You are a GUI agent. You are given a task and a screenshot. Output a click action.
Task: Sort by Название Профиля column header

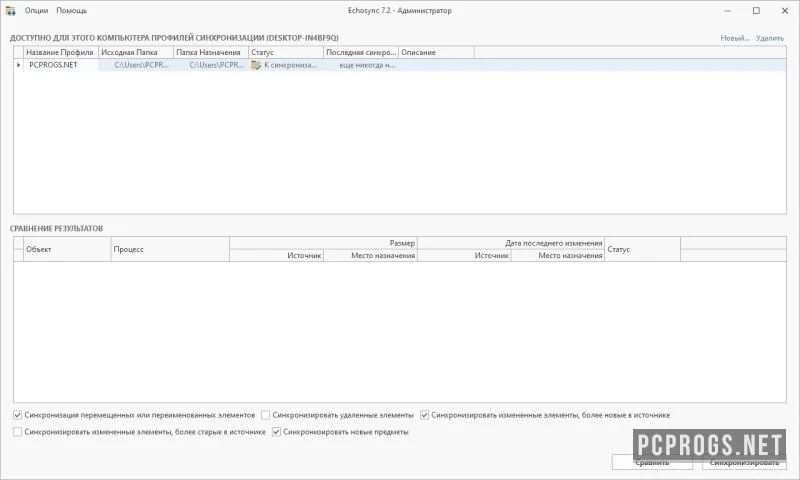[61, 53]
